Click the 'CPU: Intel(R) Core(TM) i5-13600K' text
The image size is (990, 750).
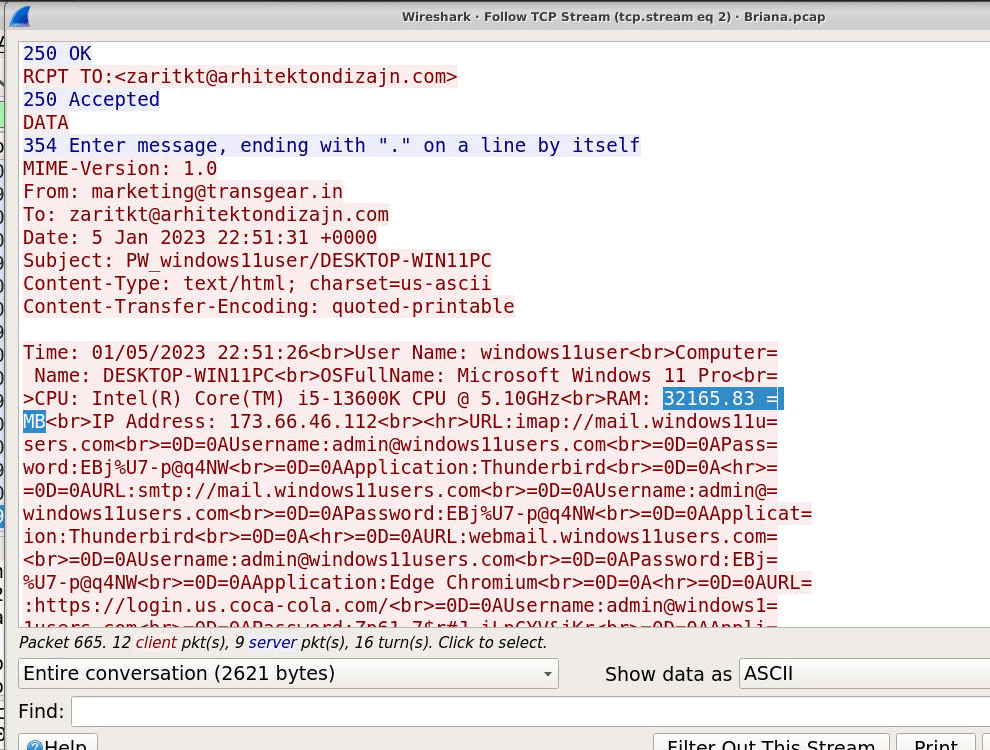click(x=217, y=398)
